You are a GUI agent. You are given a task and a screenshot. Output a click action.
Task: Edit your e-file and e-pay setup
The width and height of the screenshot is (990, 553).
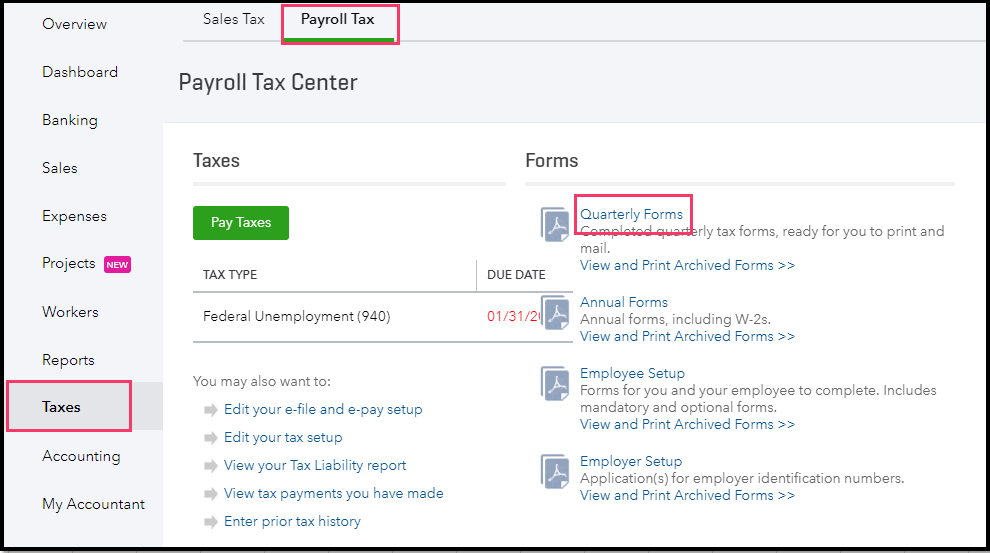(323, 409)
